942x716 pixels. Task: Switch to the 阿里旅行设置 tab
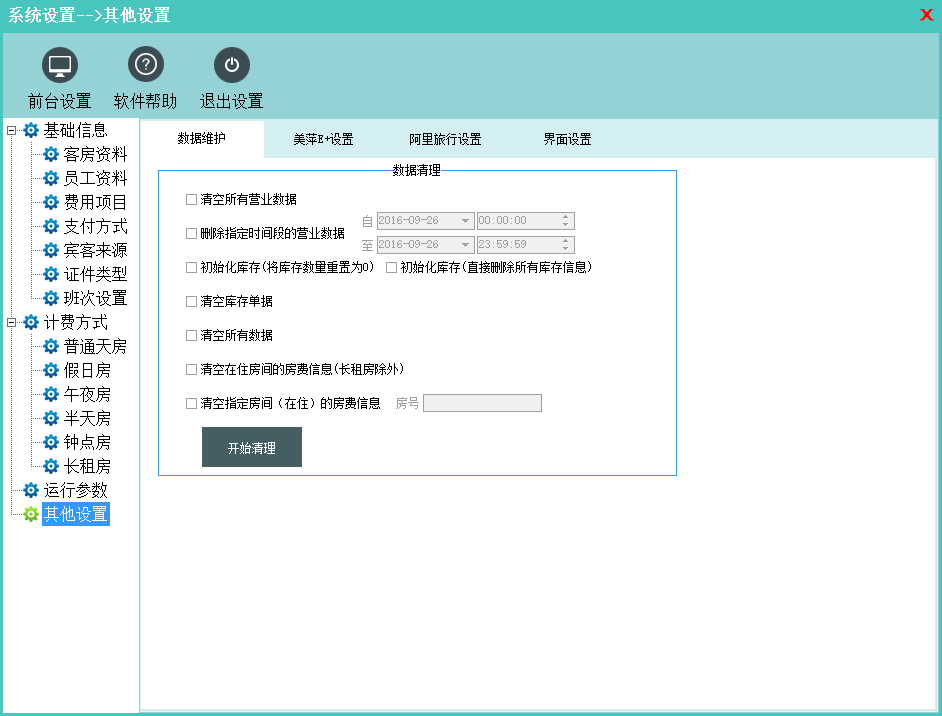445,140
